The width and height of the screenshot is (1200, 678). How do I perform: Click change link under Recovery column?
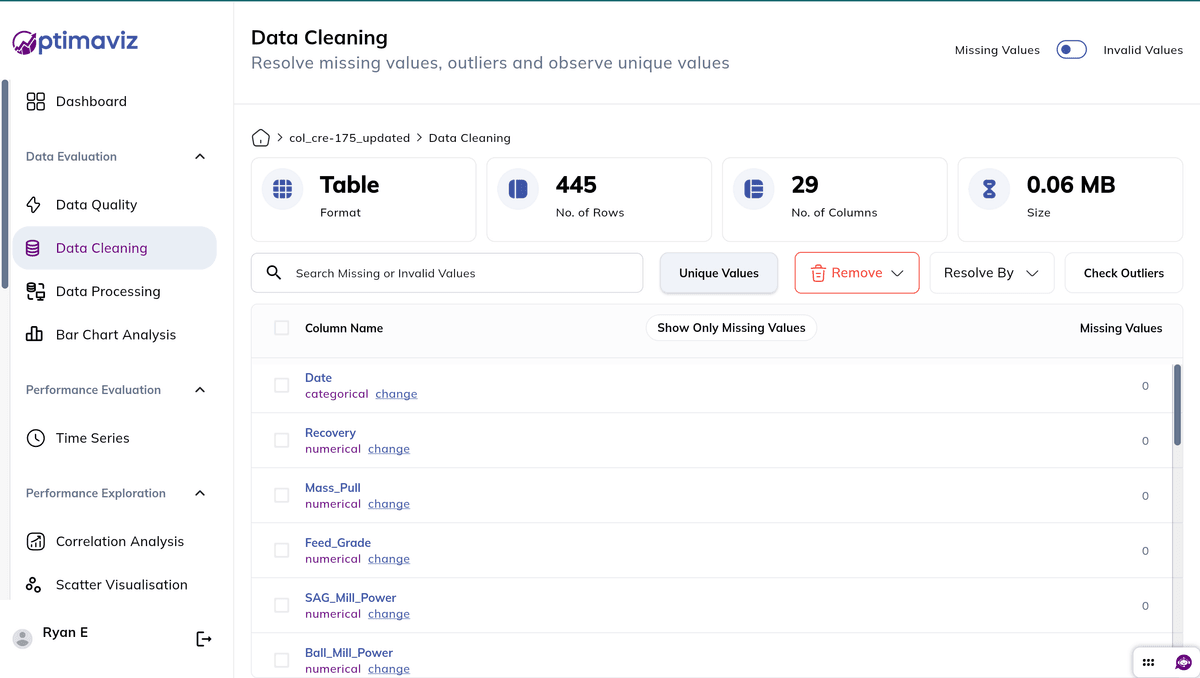coord(389,449)
